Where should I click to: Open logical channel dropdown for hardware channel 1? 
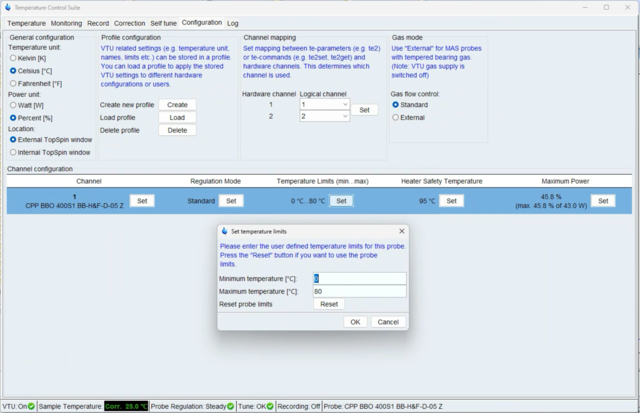coord(325,104)
